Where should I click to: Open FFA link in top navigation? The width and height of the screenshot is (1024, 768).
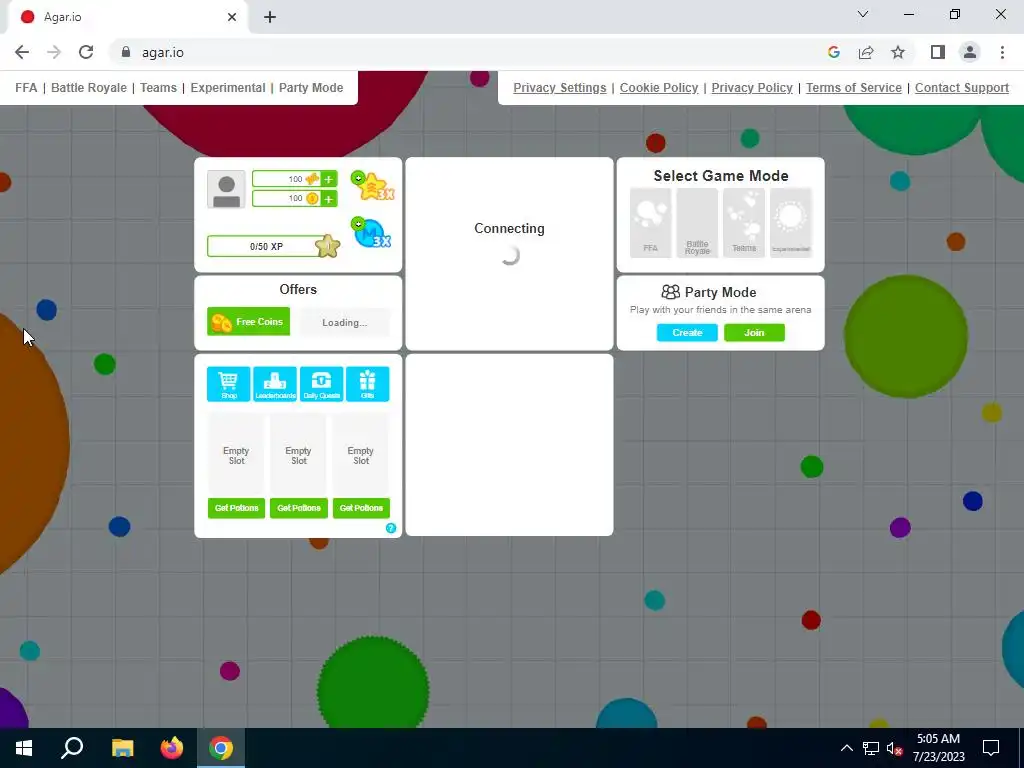26,88
